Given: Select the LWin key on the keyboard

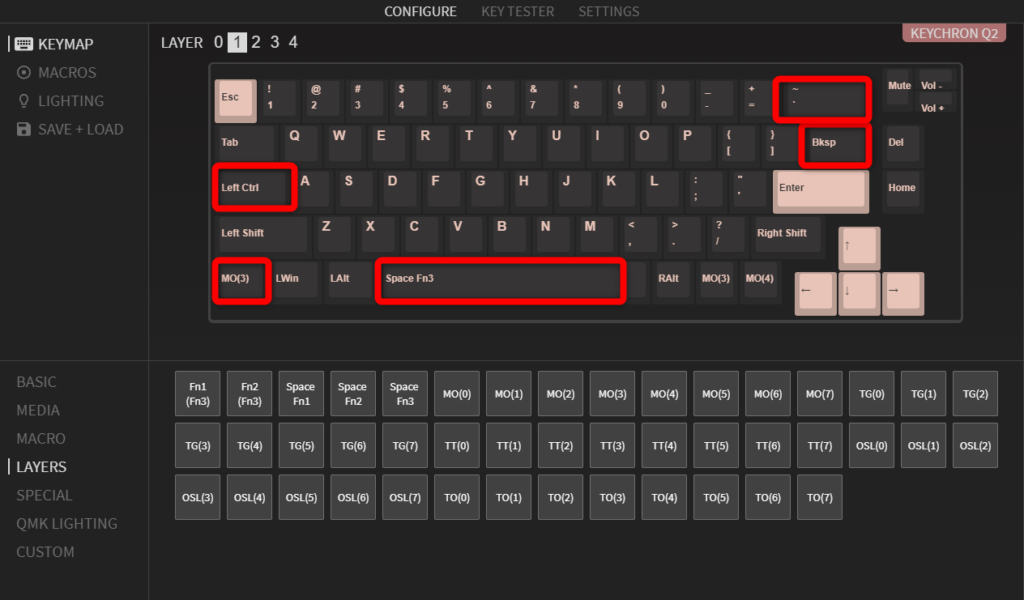Looking at the screenshot, I should point(295,281).
